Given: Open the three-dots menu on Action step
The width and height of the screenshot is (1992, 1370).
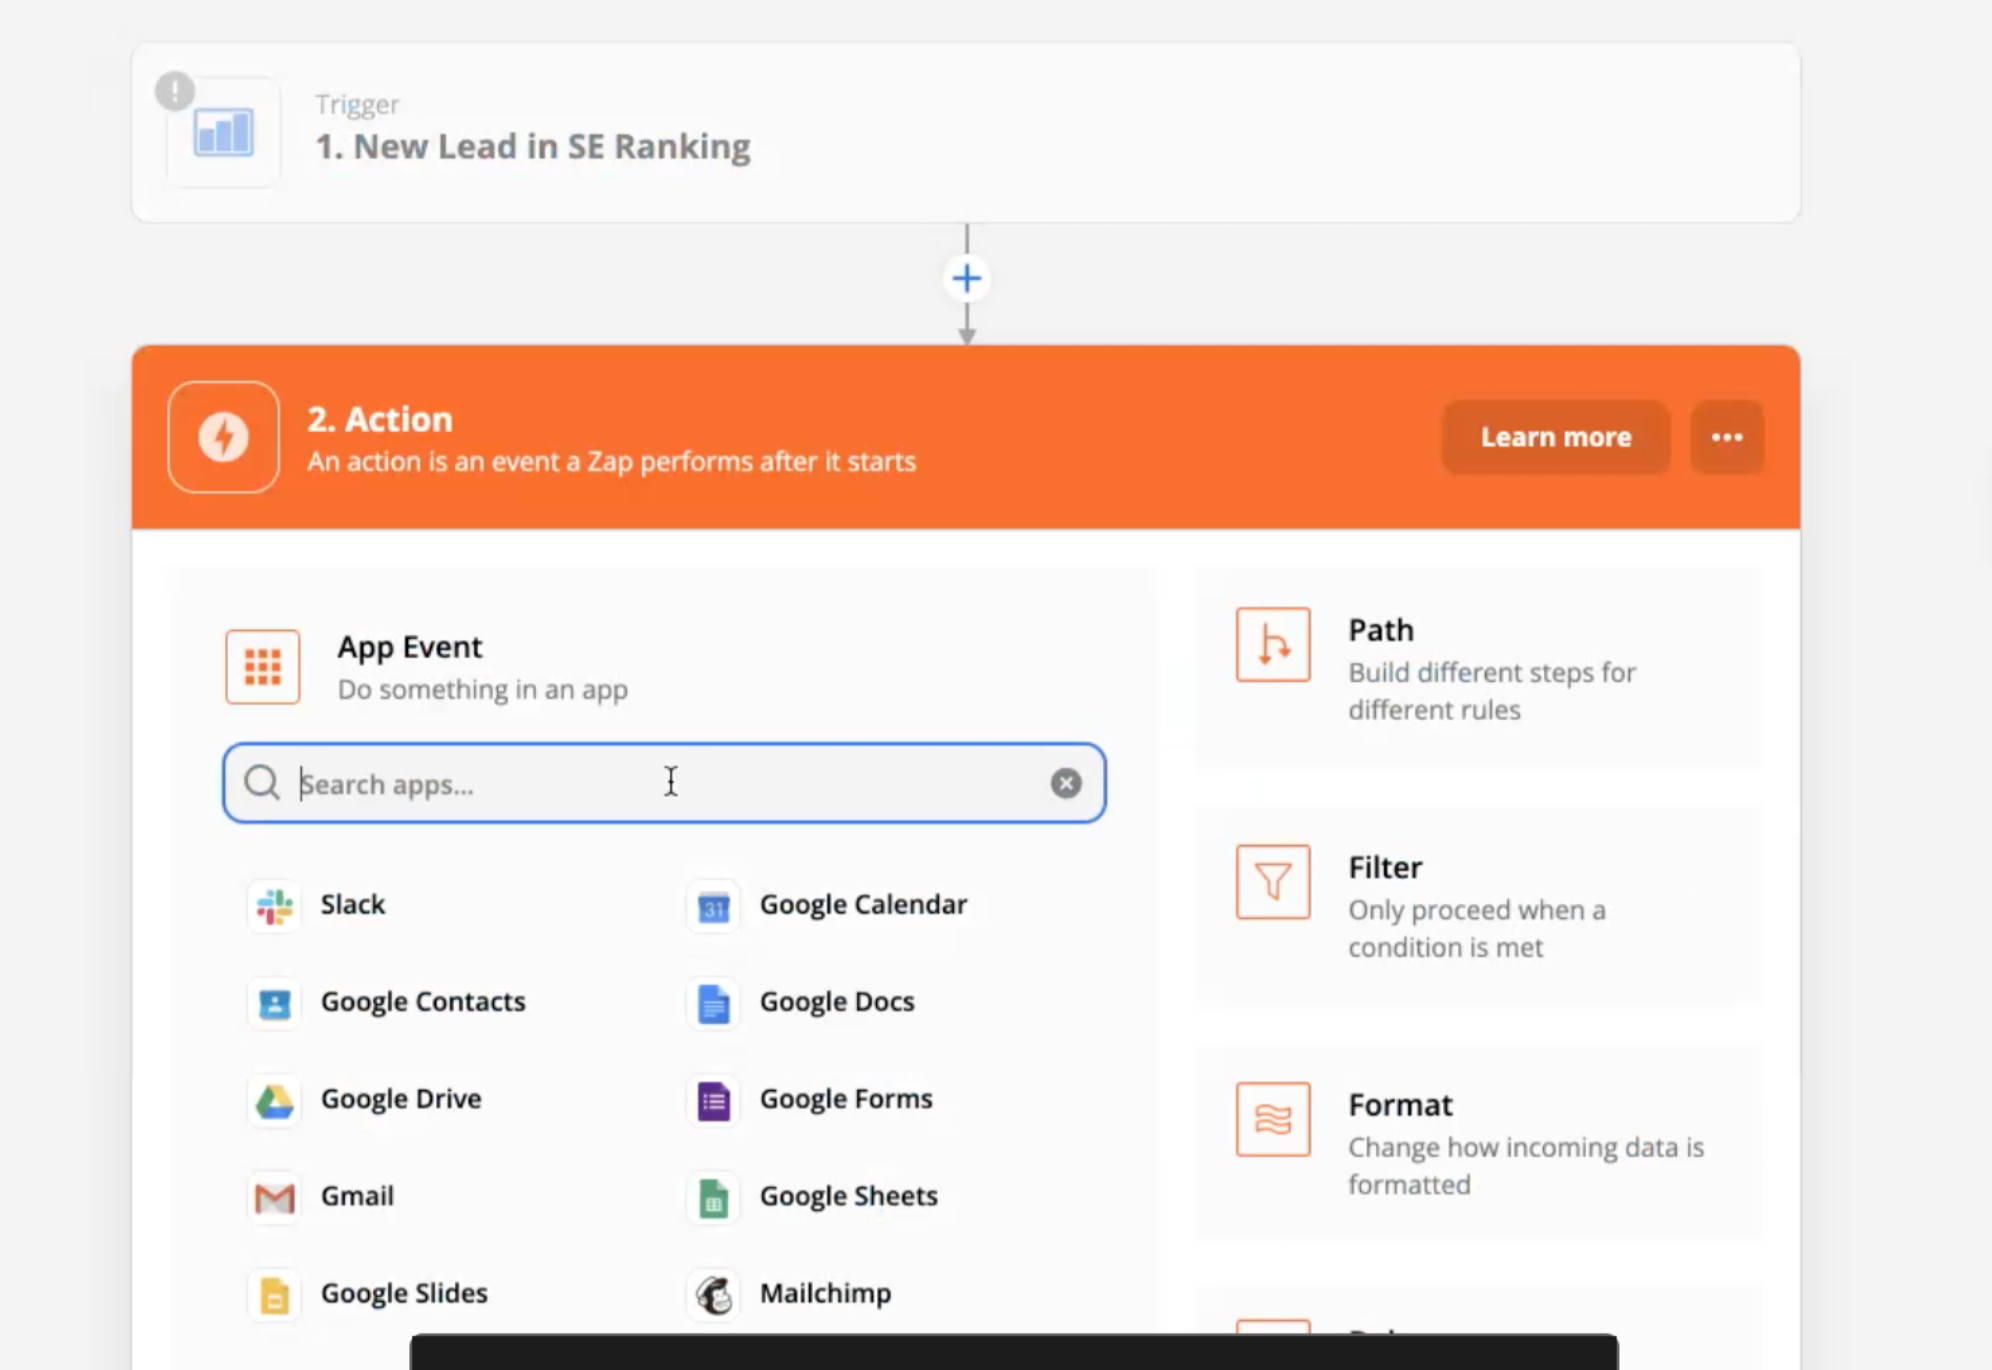Looking at the screenshot, I should pyautogui.click(x=1727, y=437).
